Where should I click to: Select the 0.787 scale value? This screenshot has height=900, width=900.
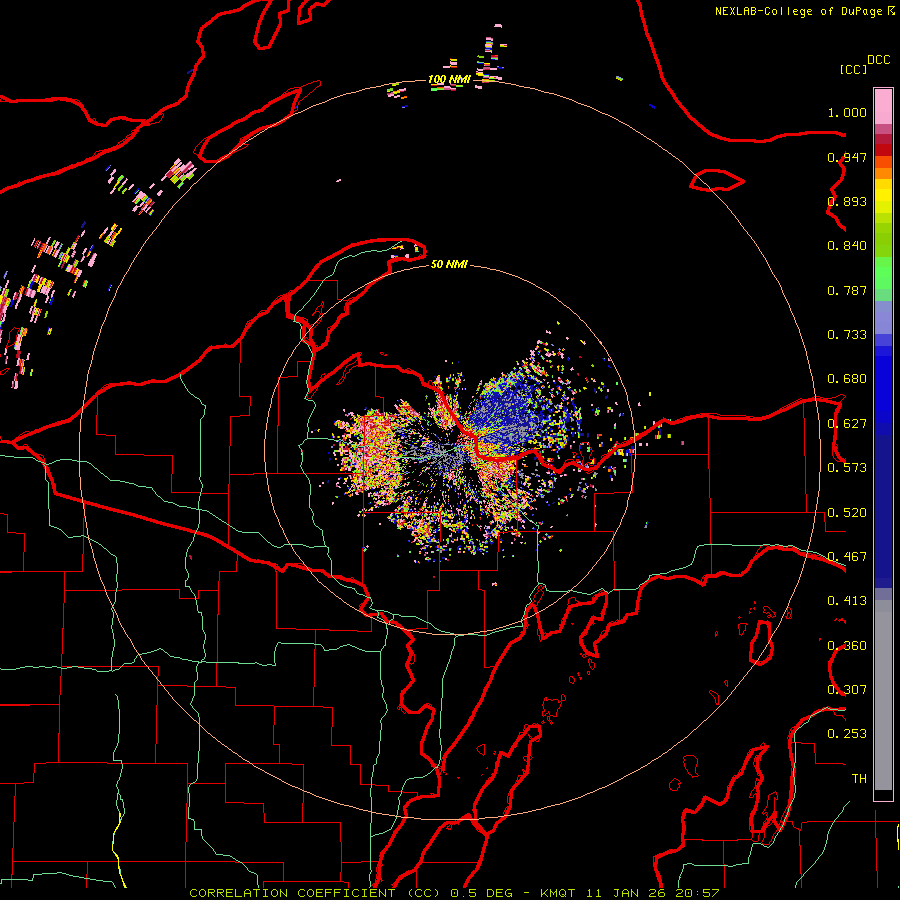pyautogui.click(x=847, y=290)
